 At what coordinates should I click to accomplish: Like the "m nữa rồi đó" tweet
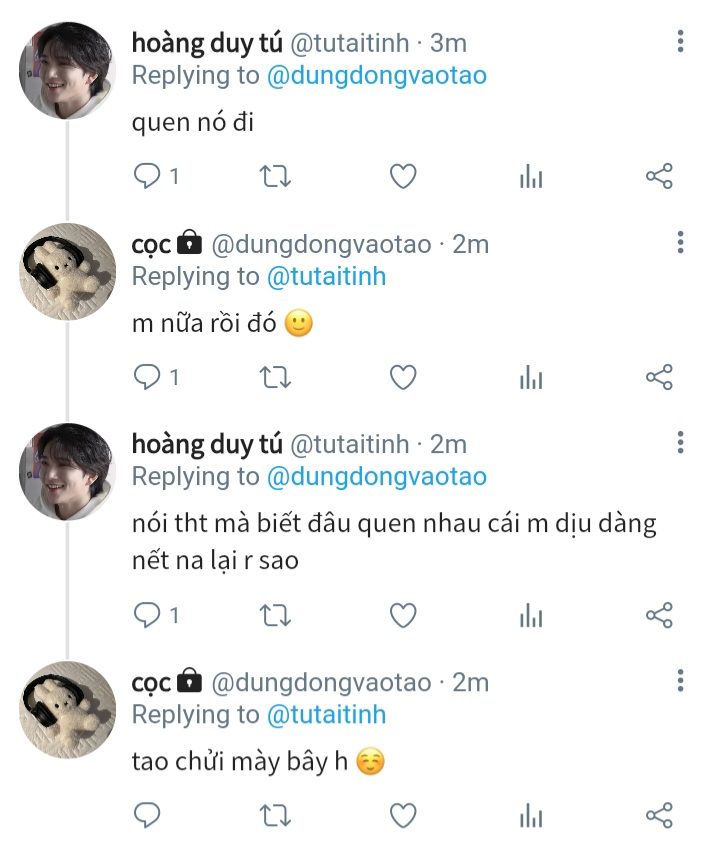(x=402, y=377)
